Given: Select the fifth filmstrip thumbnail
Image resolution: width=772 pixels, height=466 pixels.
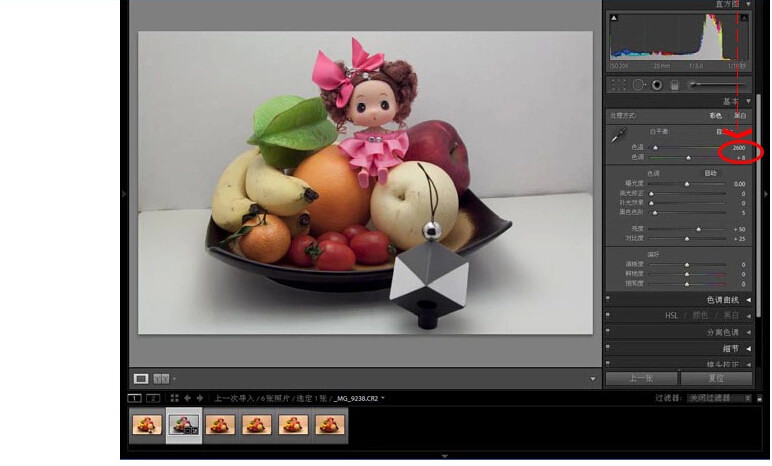Looking at the screenshot, I should 293,425.
